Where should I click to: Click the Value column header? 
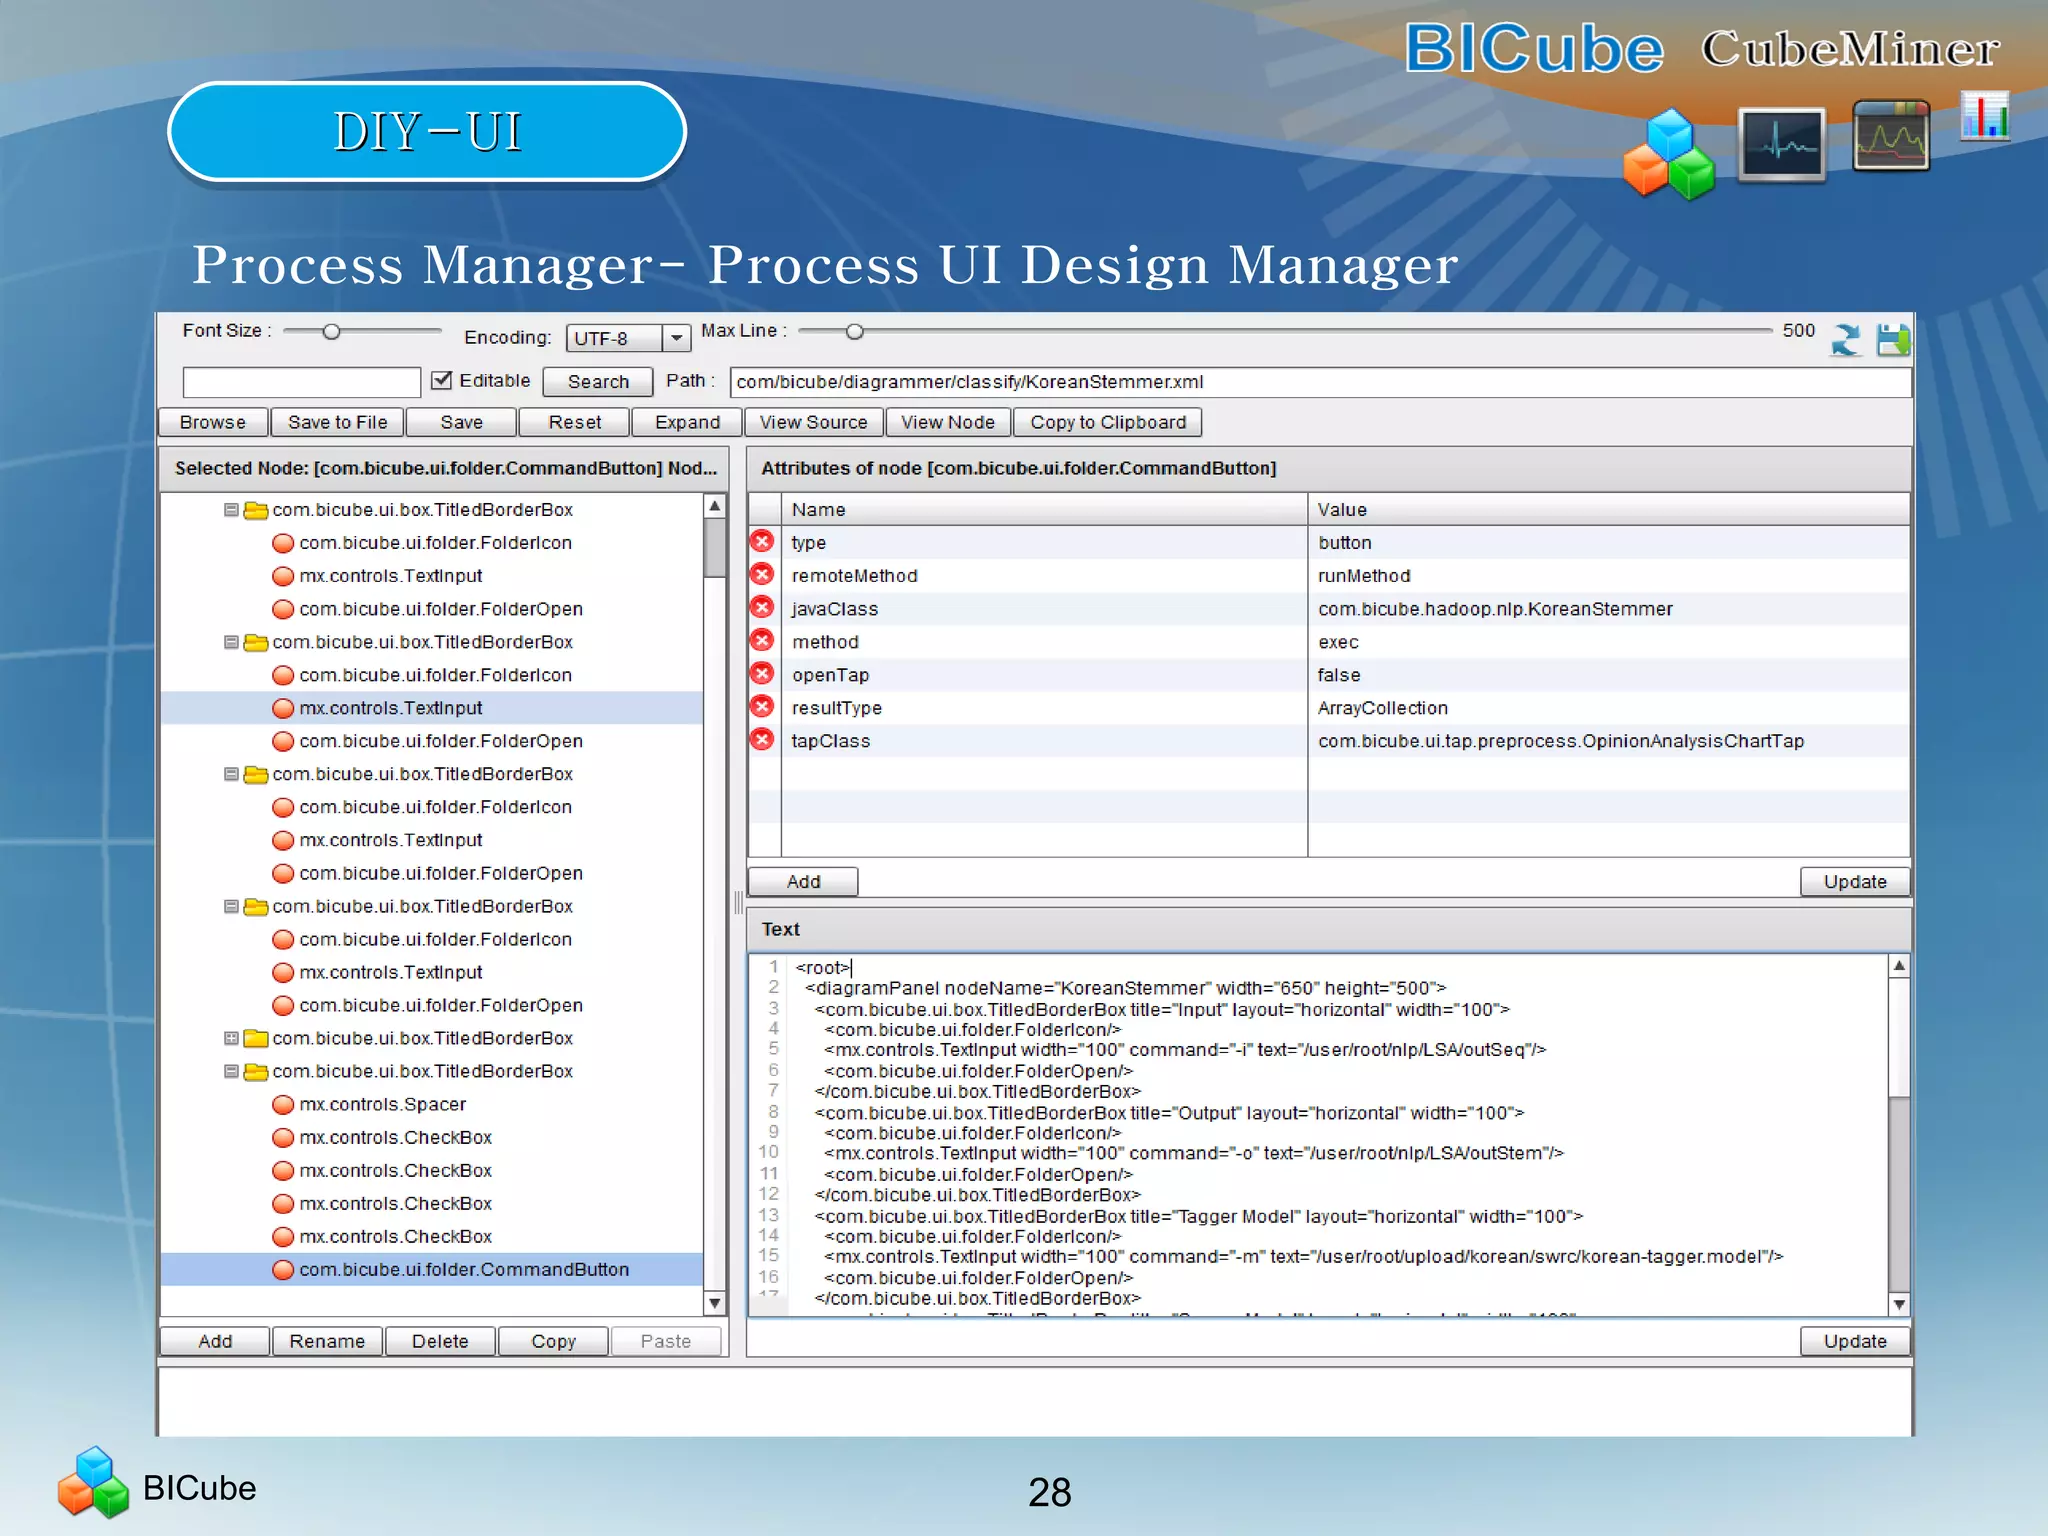[1608, 509]
